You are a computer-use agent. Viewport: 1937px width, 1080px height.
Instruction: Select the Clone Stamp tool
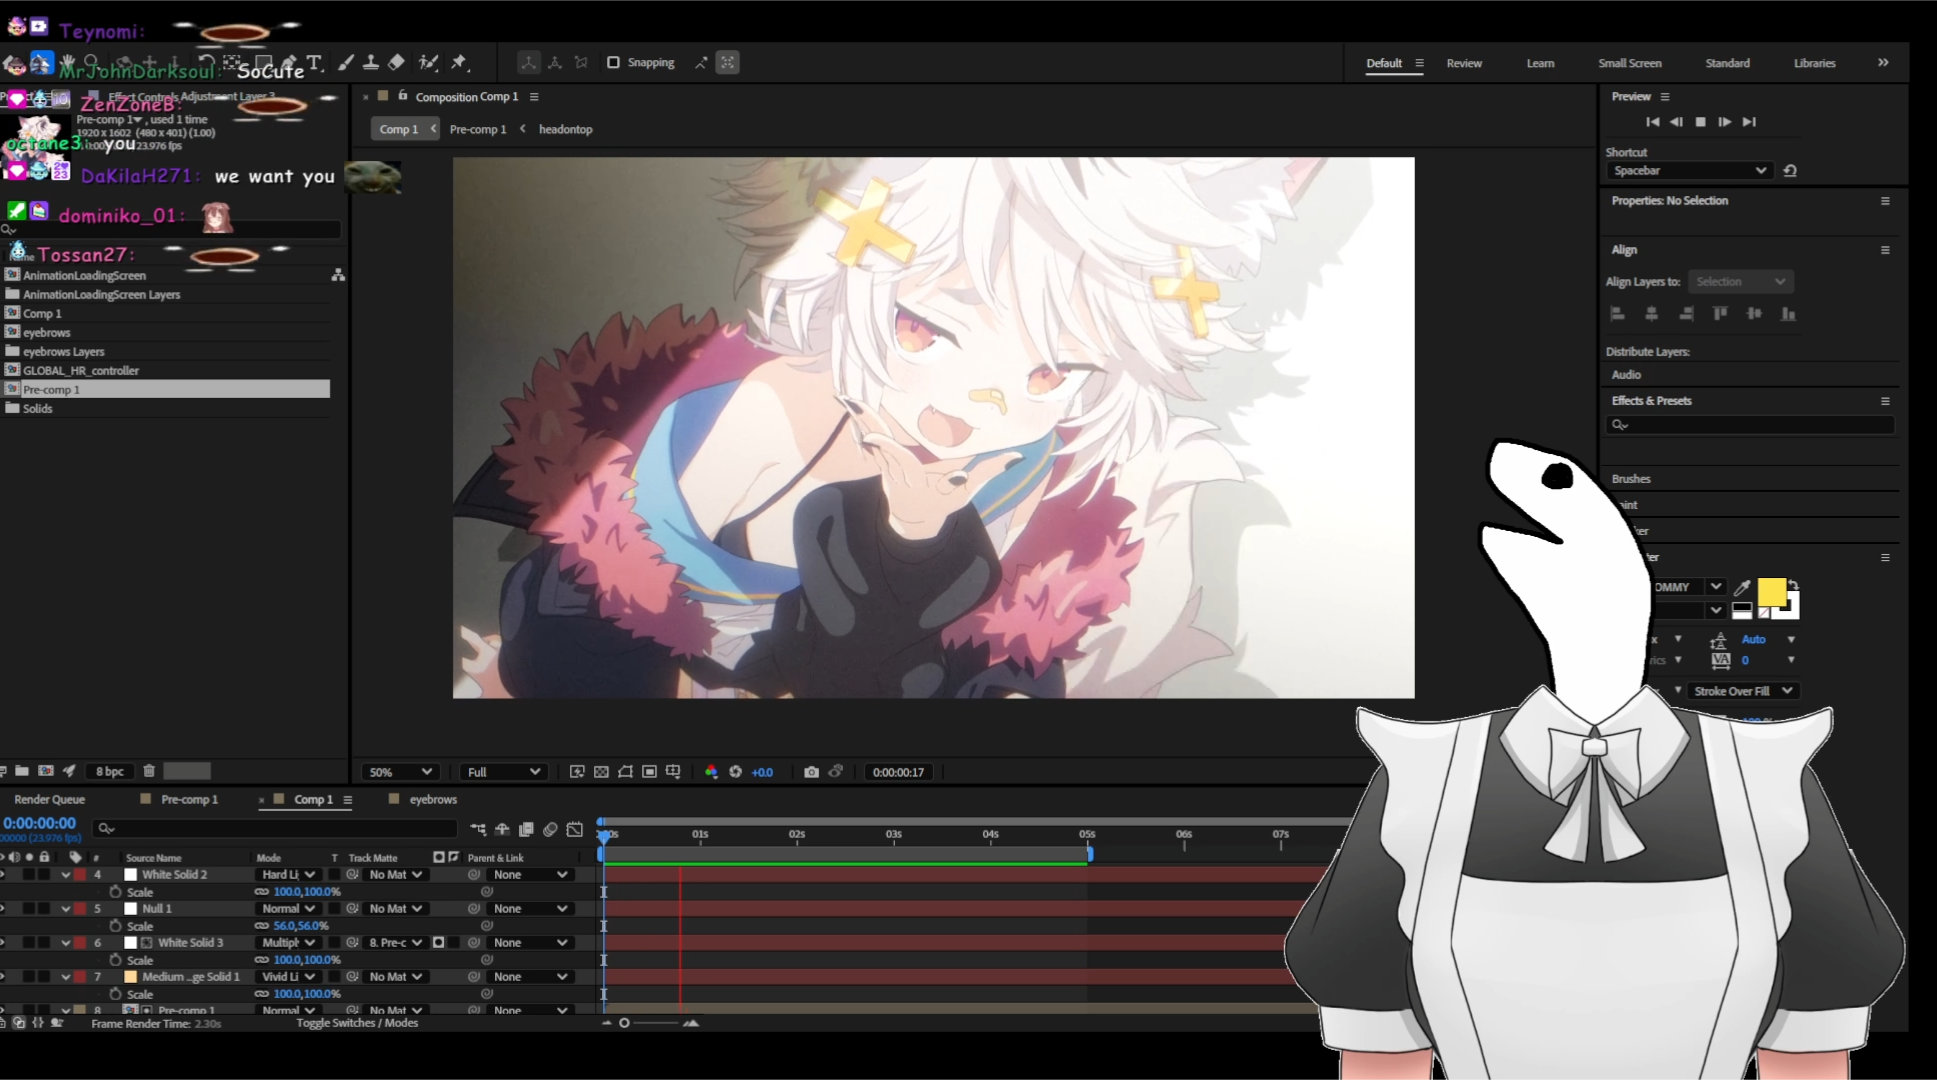tap(371, 62)
